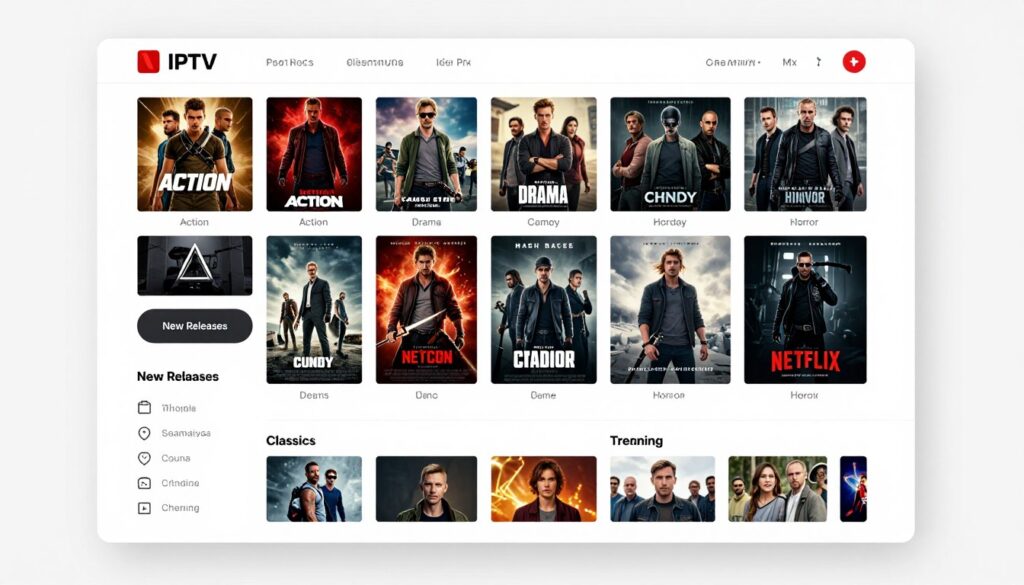The height and width of the screenshot is (585, 1024).
Task: Select the third menu item in the top navigation
Action: click(453, 61)
